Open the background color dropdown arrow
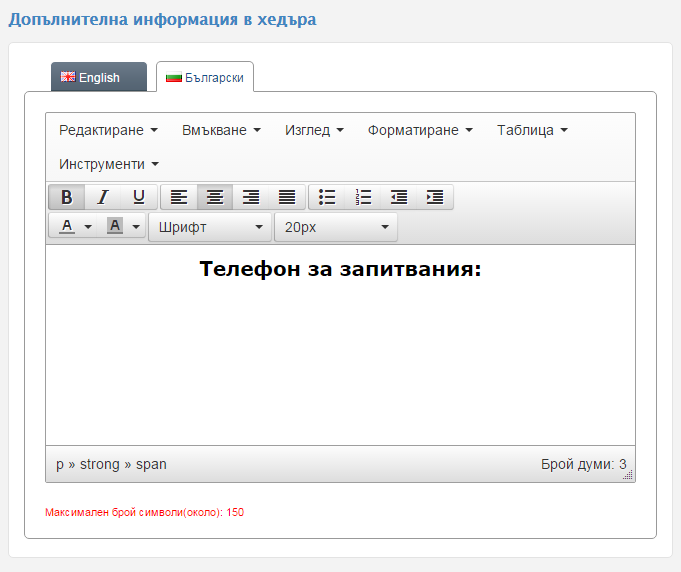The image size is (681, 572). [136, 226]
